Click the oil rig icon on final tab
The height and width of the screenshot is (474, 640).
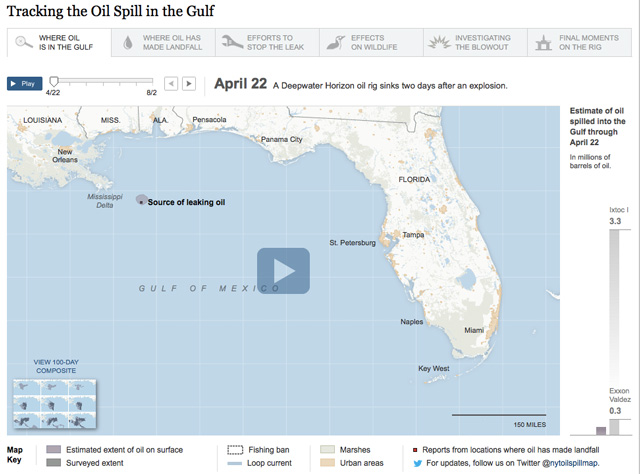coord(543,42)
